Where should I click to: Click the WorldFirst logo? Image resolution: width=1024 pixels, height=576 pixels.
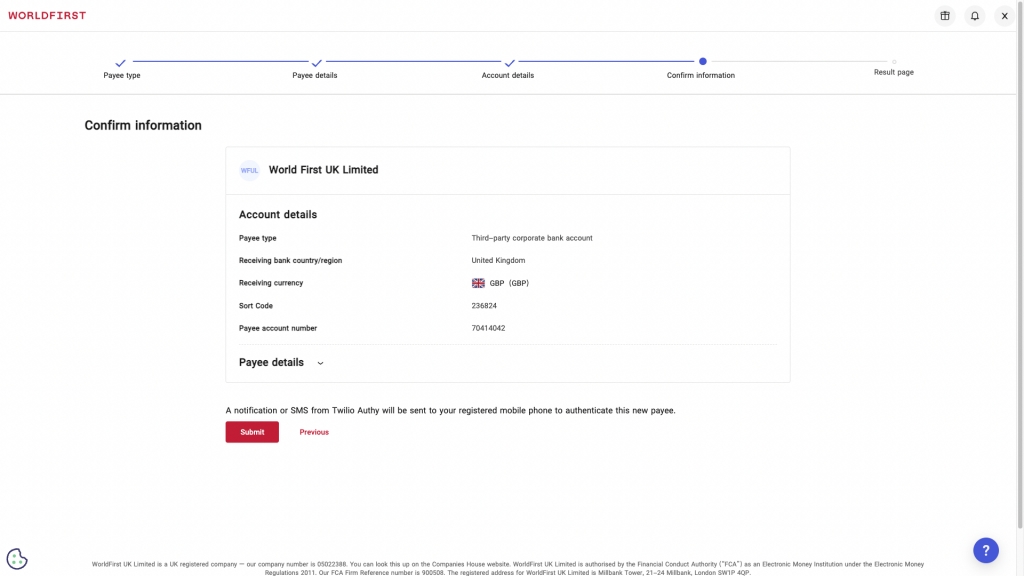click(x=47, y=15)
